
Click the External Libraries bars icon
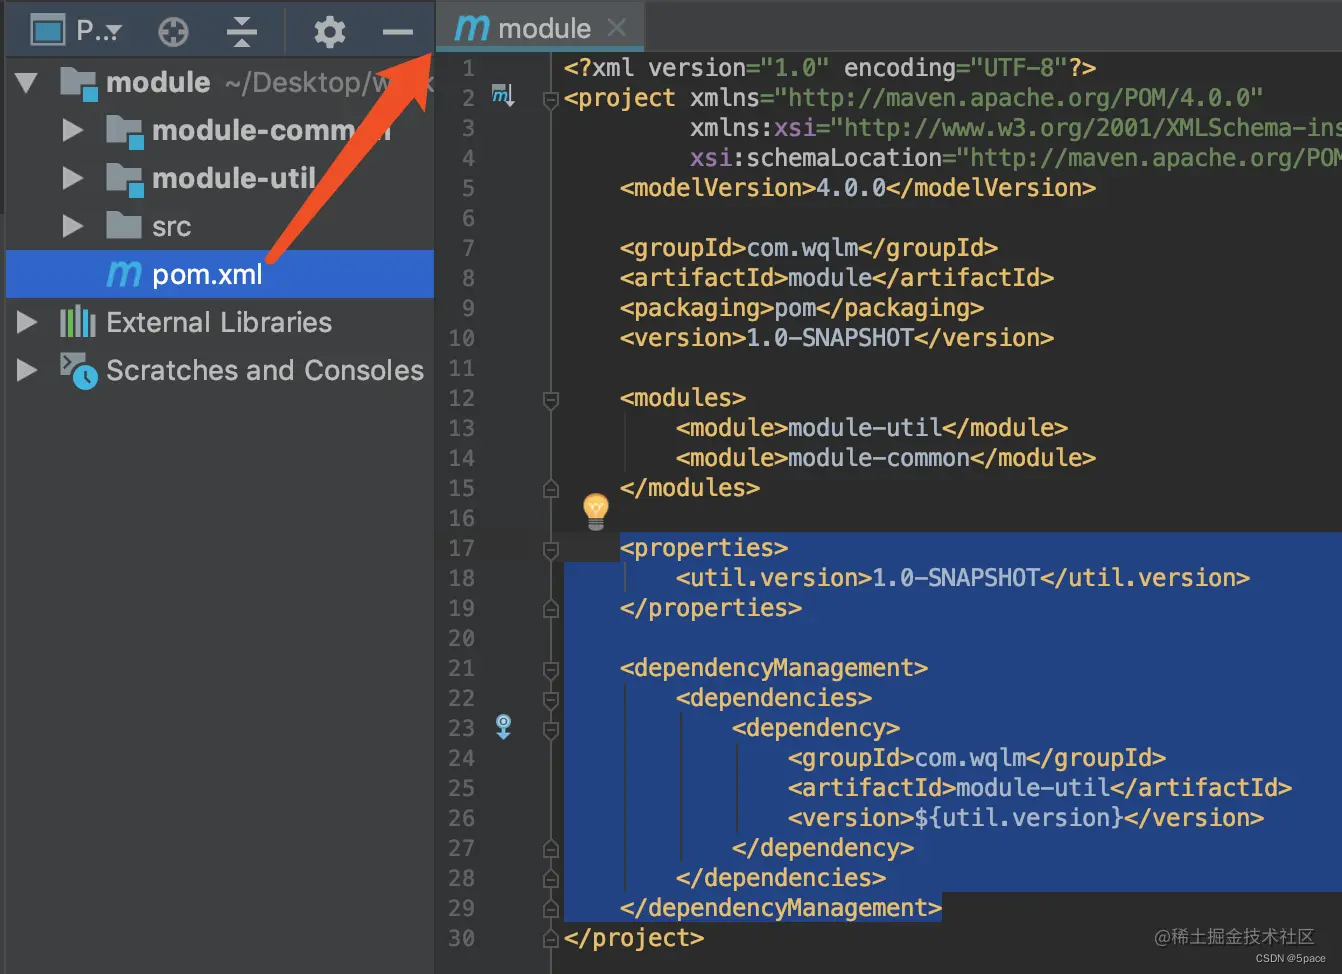[78, 322]
